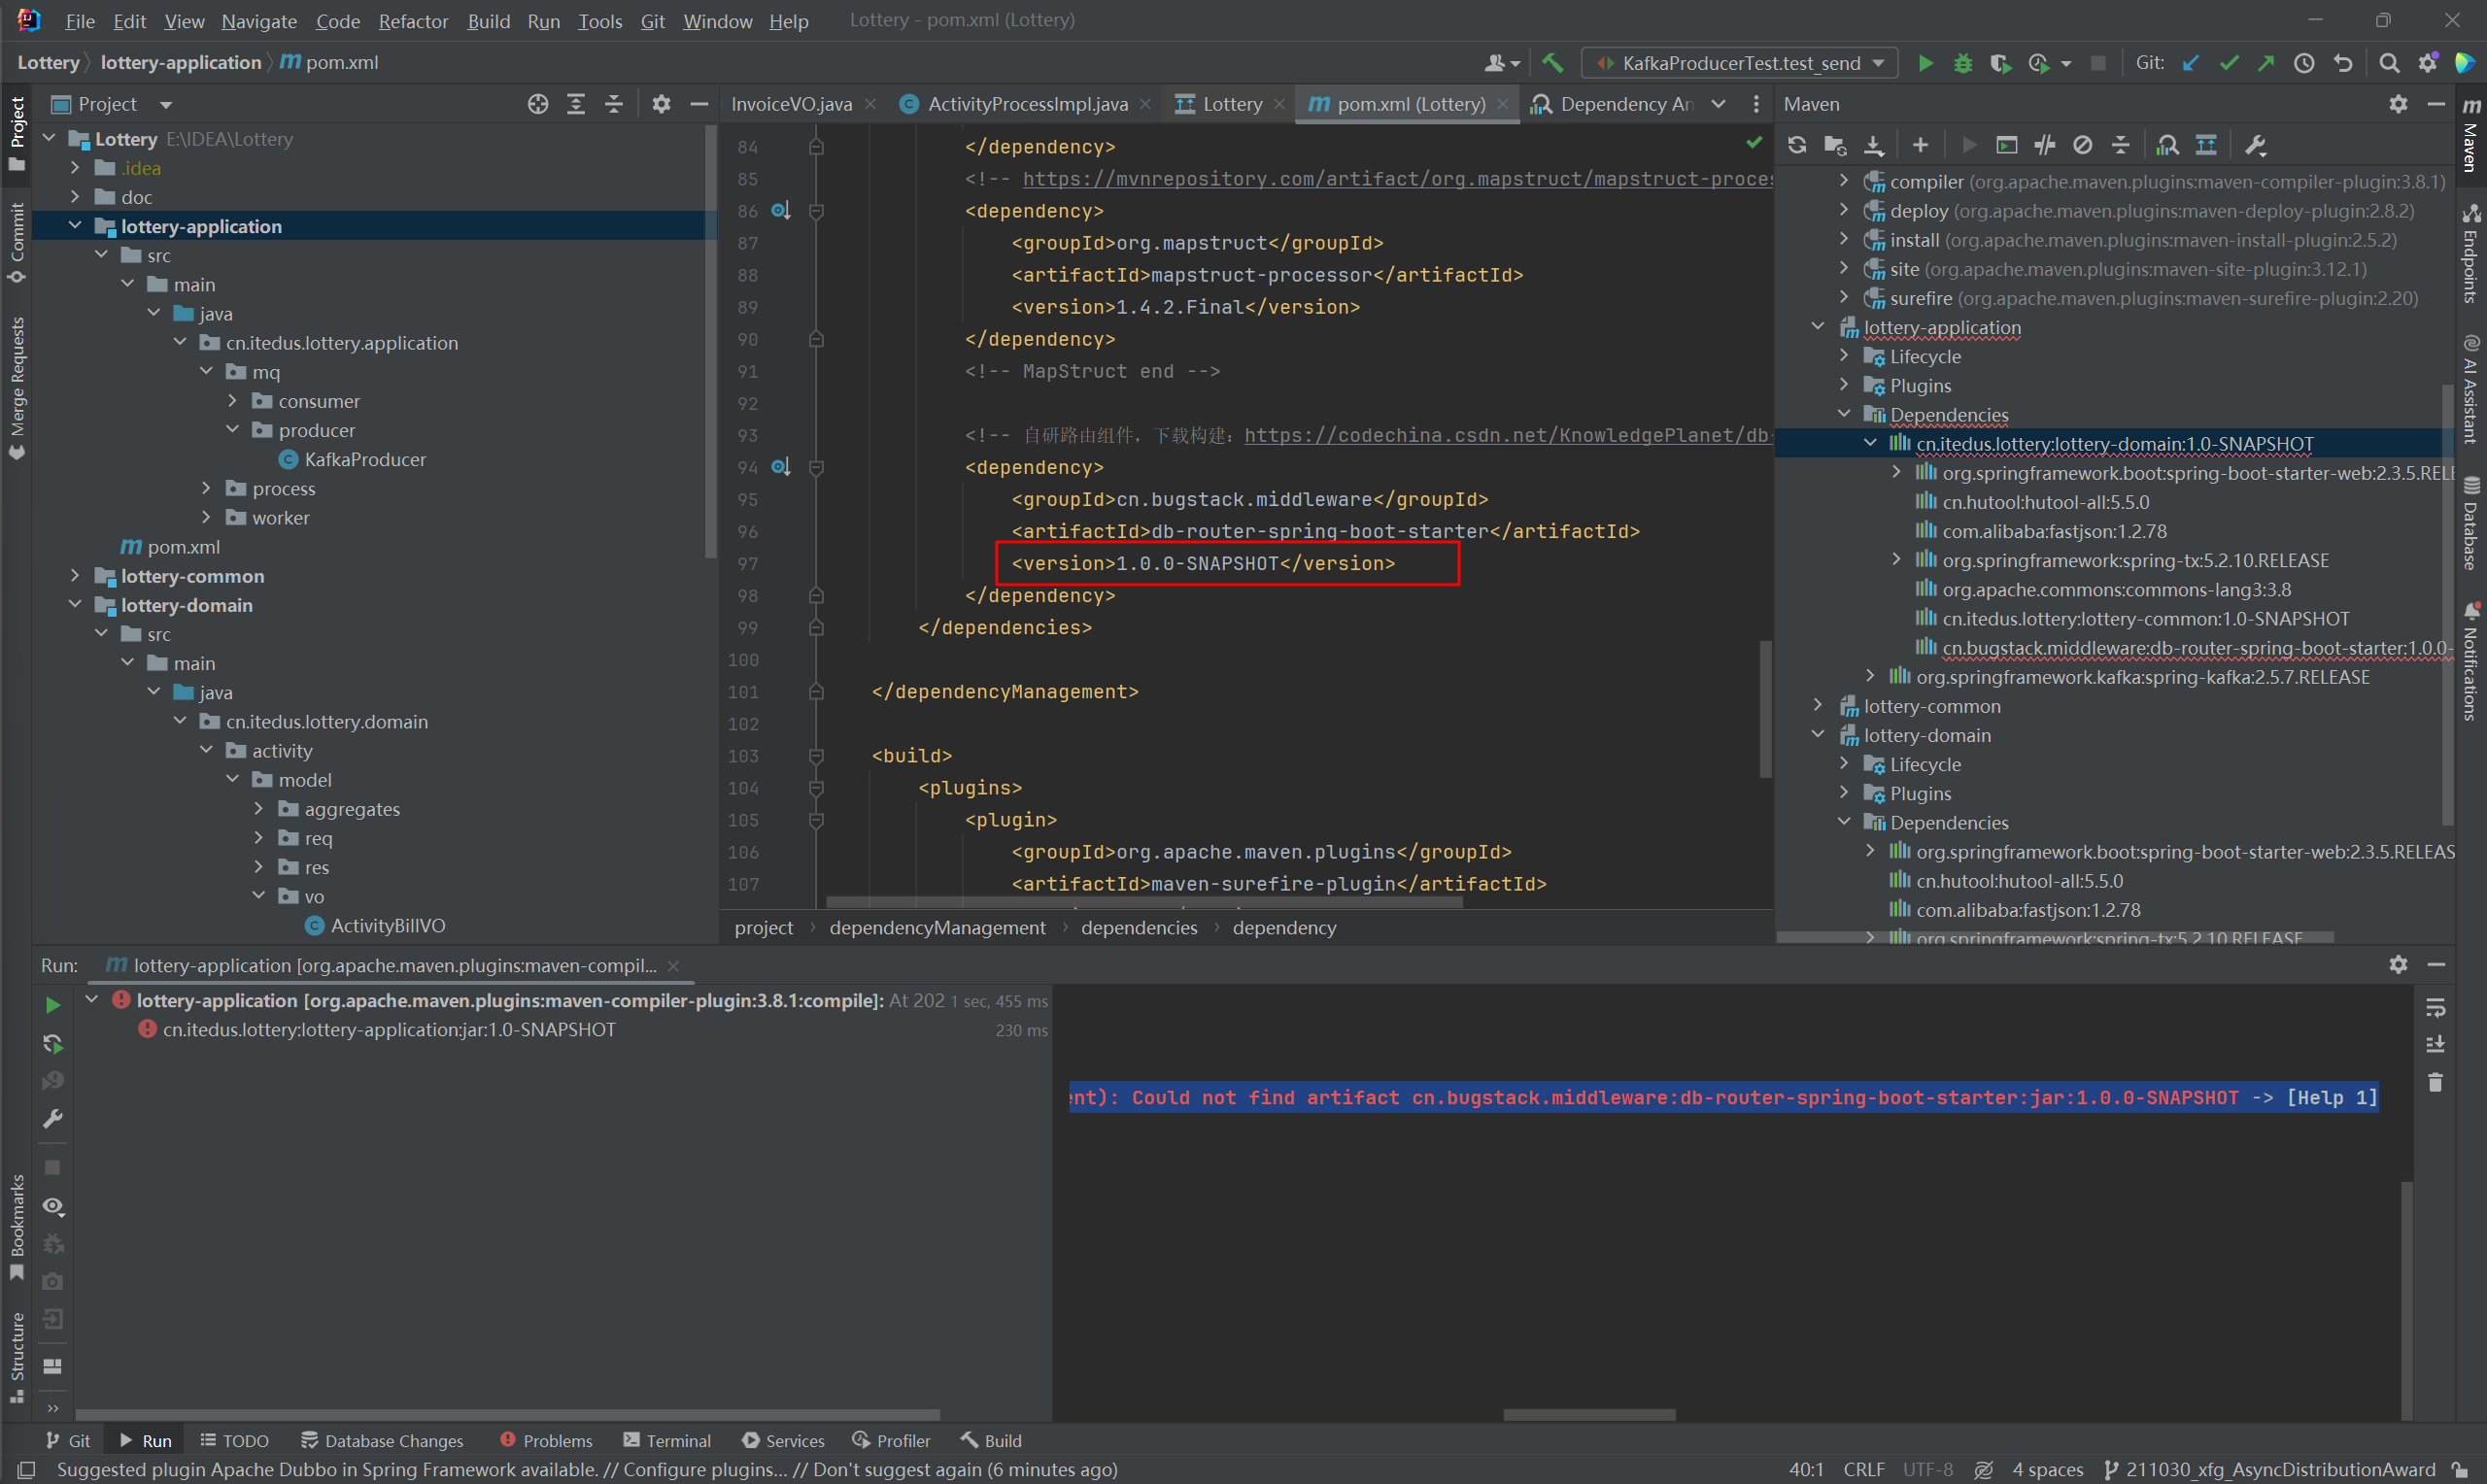The image size is (2487, 1484).
Task: Toggle Maven offline mode icon
Action: click(x=2045, y=145)
